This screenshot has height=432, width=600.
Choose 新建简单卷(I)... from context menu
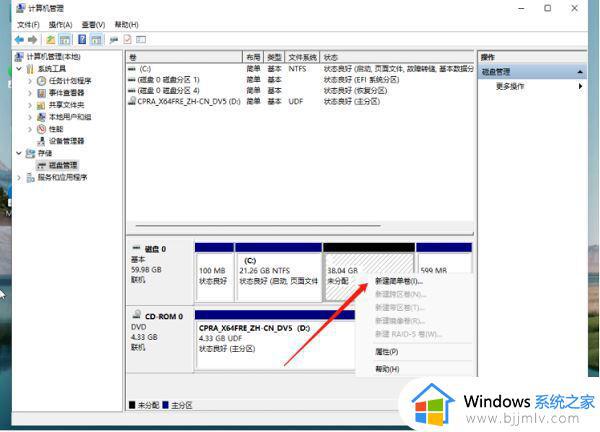(399, 281)
